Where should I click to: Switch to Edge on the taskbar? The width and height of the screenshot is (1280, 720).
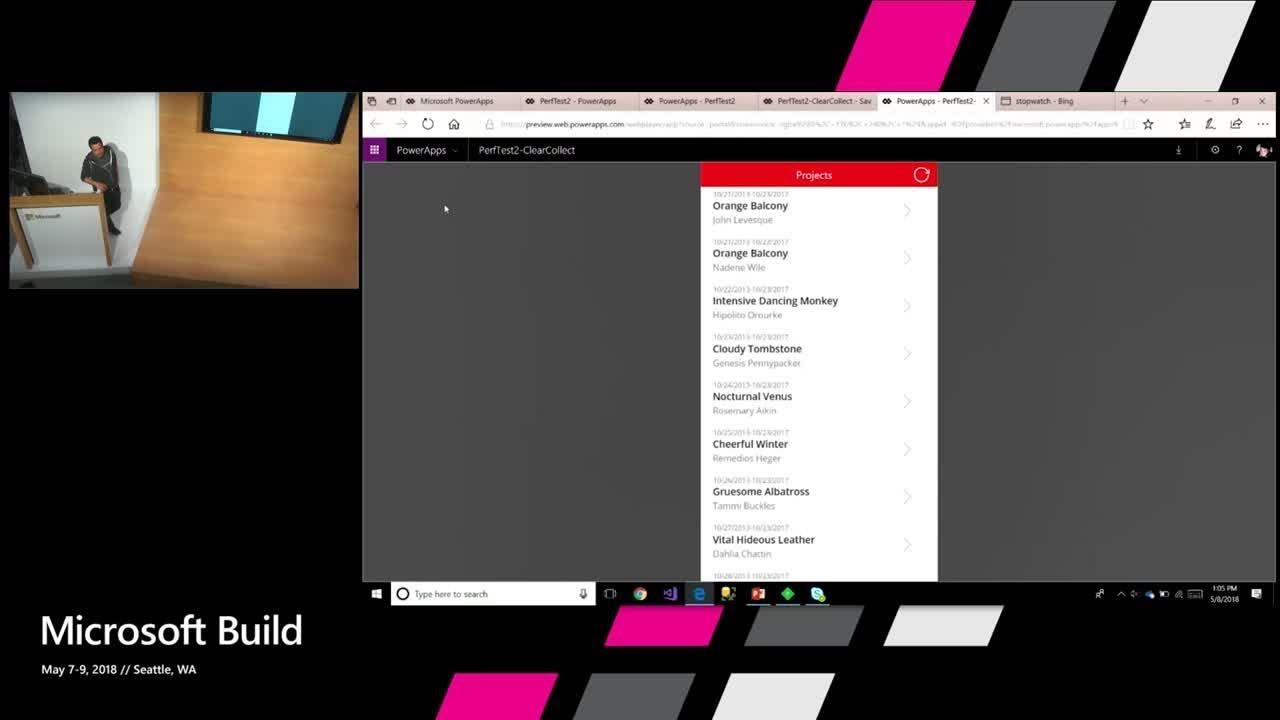[699, 594]
